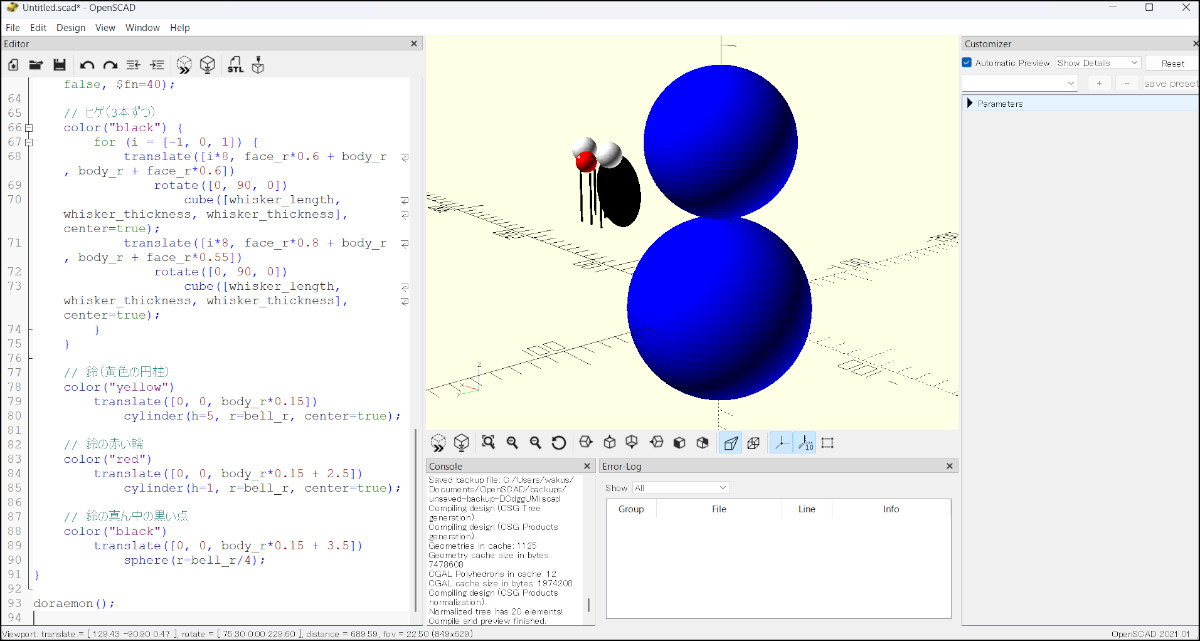Click the sphere(r=bell_r/4); code line
1200x641 pixels.
195,561
